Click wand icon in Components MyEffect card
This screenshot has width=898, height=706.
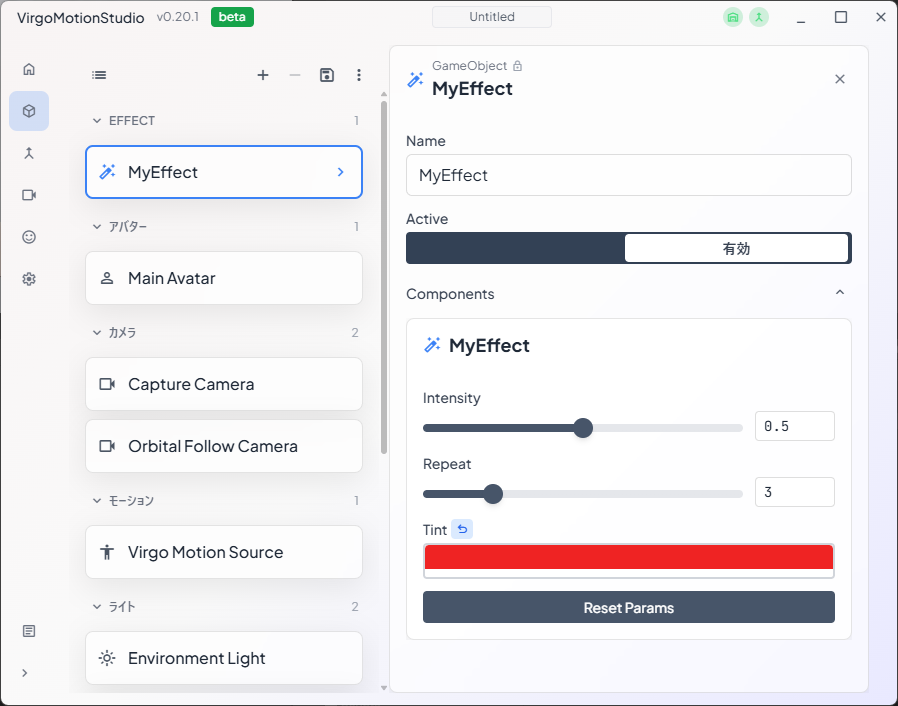[x=432, y=345]
